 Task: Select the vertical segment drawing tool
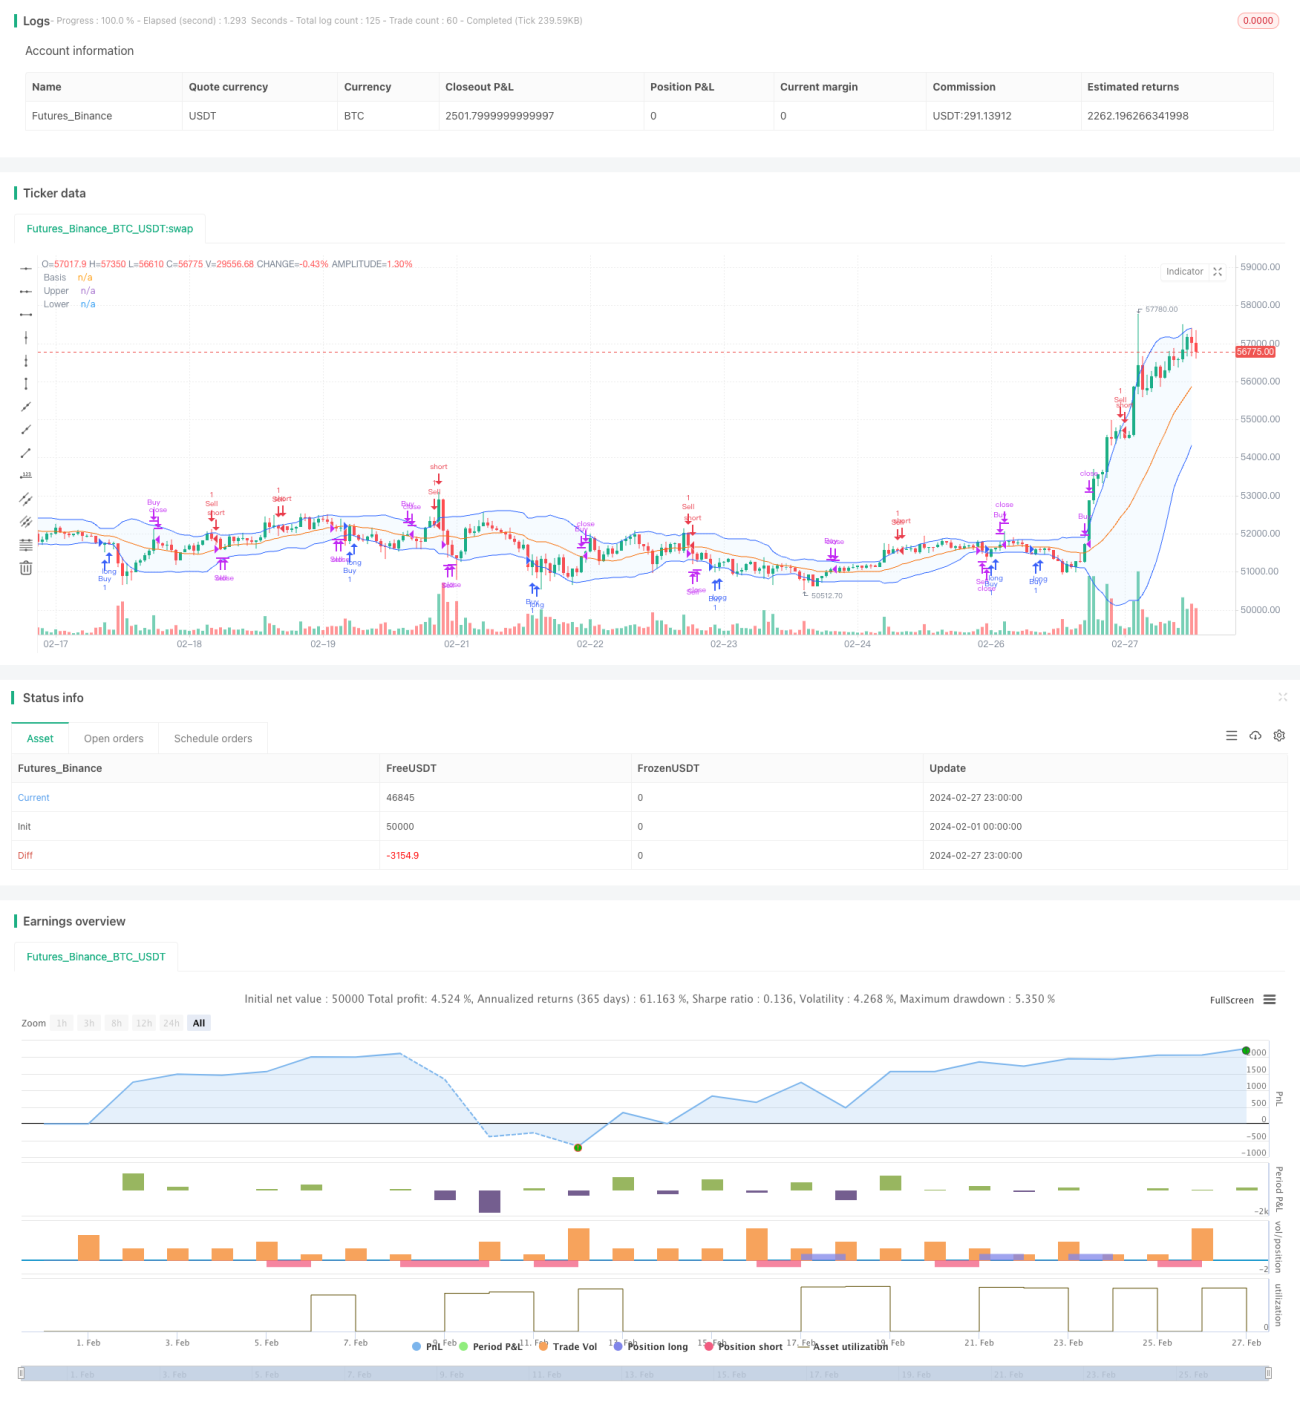[x=26, y=384]
